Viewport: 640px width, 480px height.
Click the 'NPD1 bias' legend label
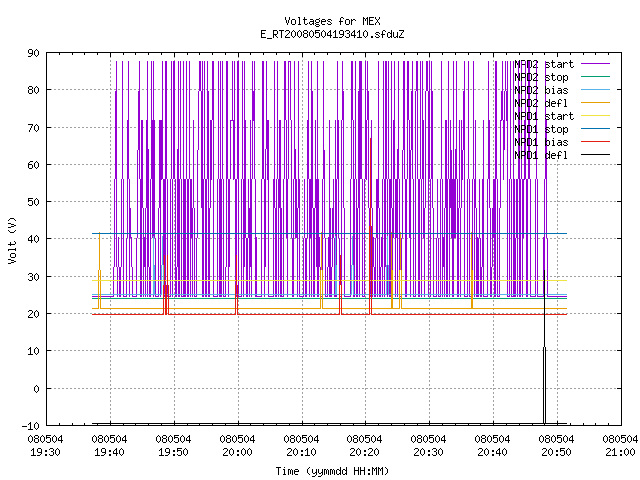(541, 142)
